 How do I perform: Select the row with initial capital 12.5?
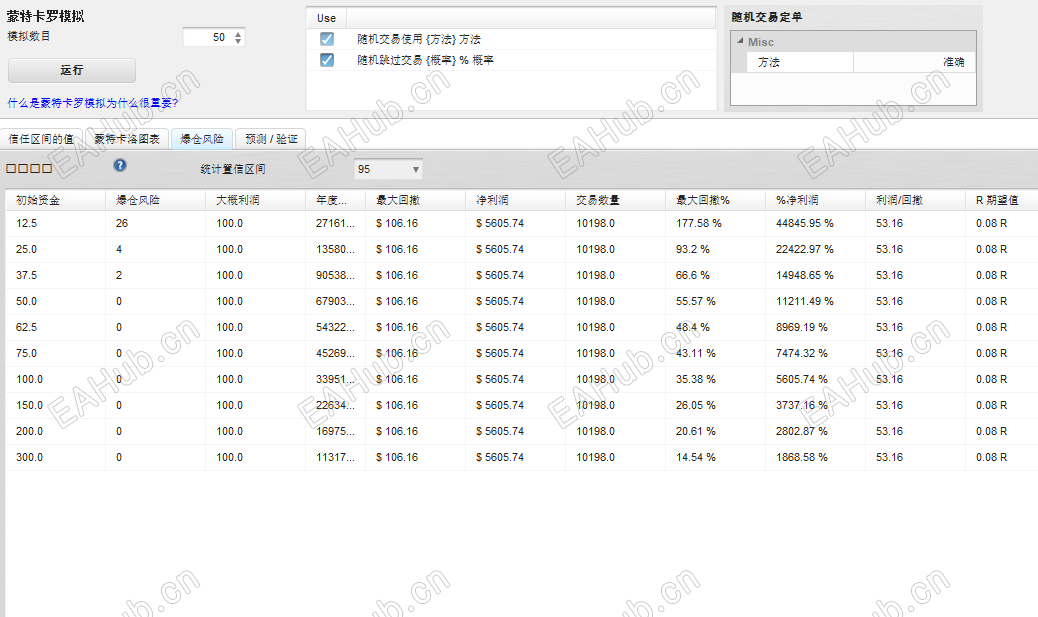pos(522,224)
